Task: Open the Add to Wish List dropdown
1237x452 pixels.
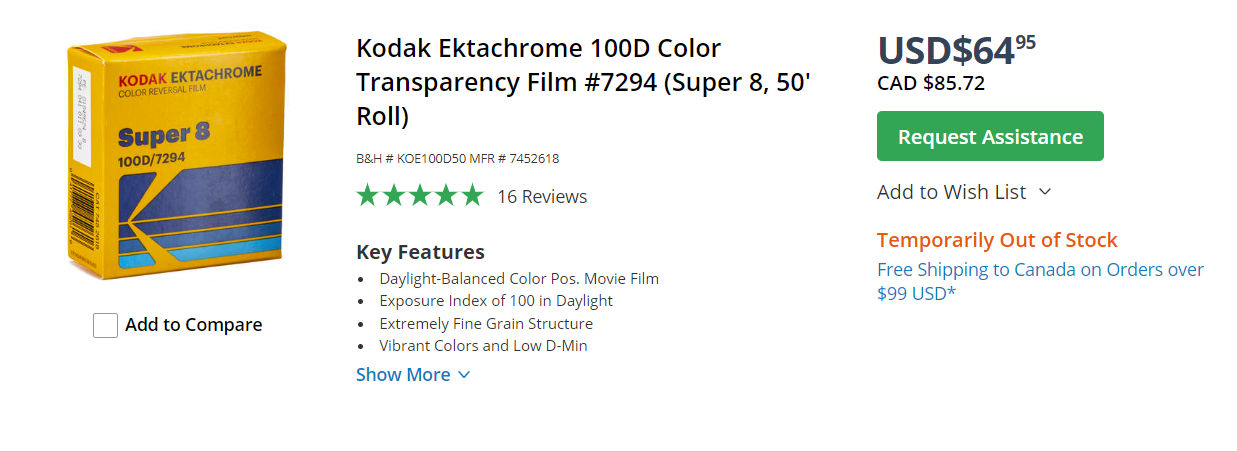Action: point(964,192)
